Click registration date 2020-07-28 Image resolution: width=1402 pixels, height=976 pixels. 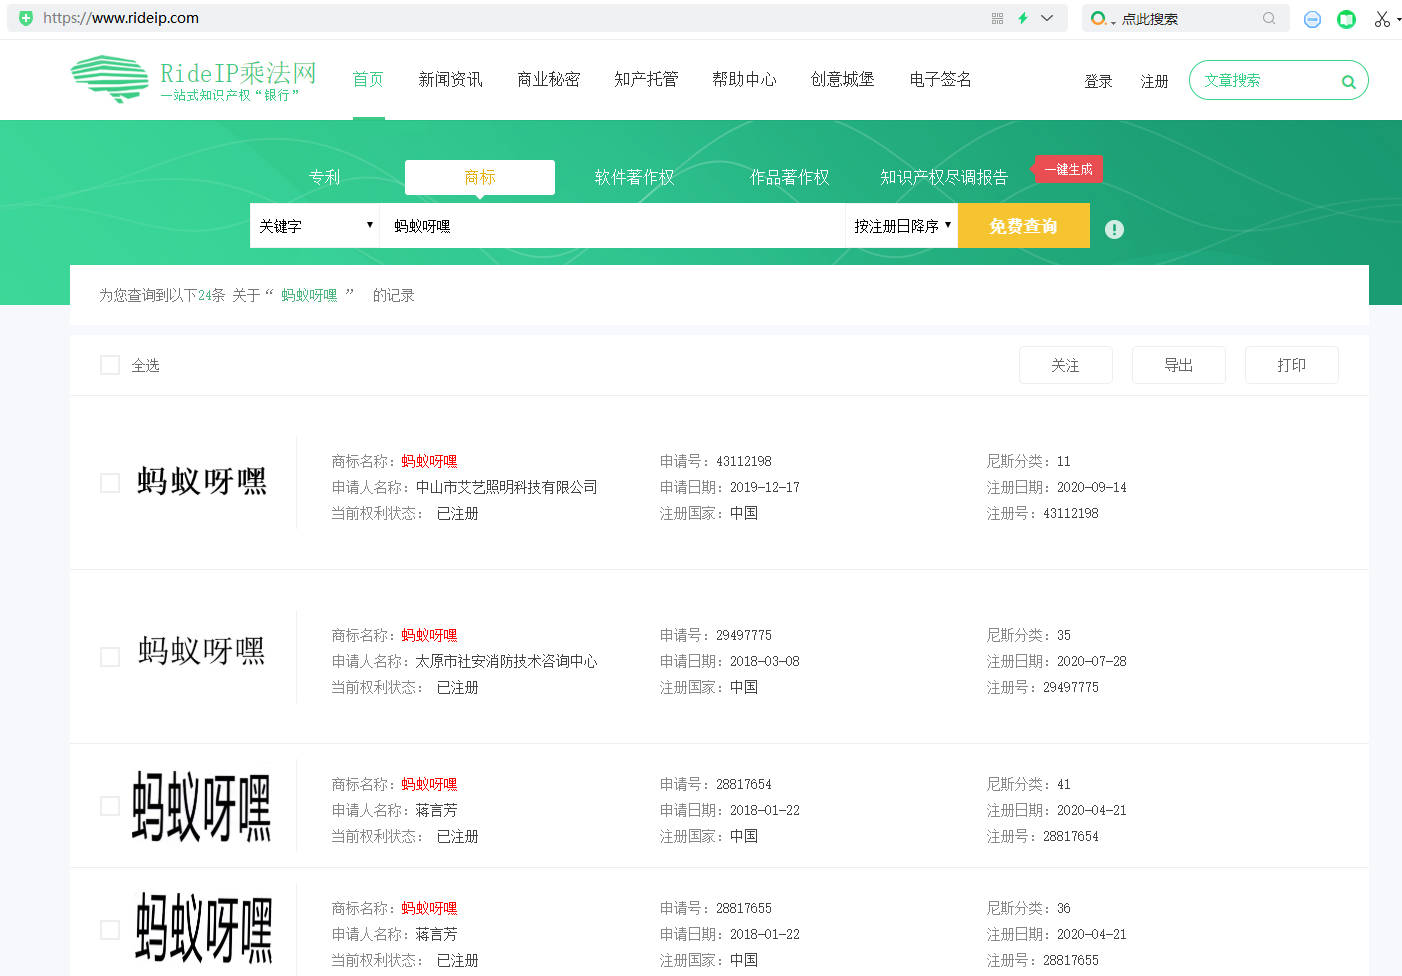pos(1092,661)
